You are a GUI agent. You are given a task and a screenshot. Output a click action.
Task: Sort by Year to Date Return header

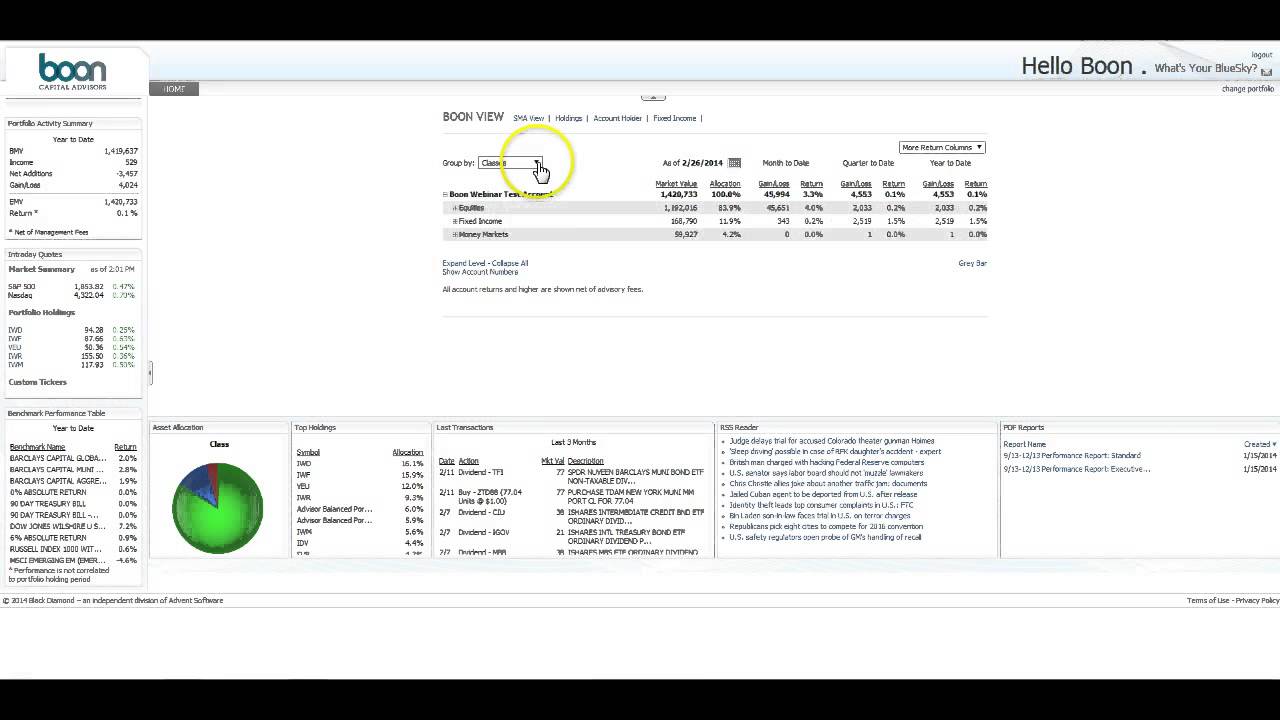[976, 184]
